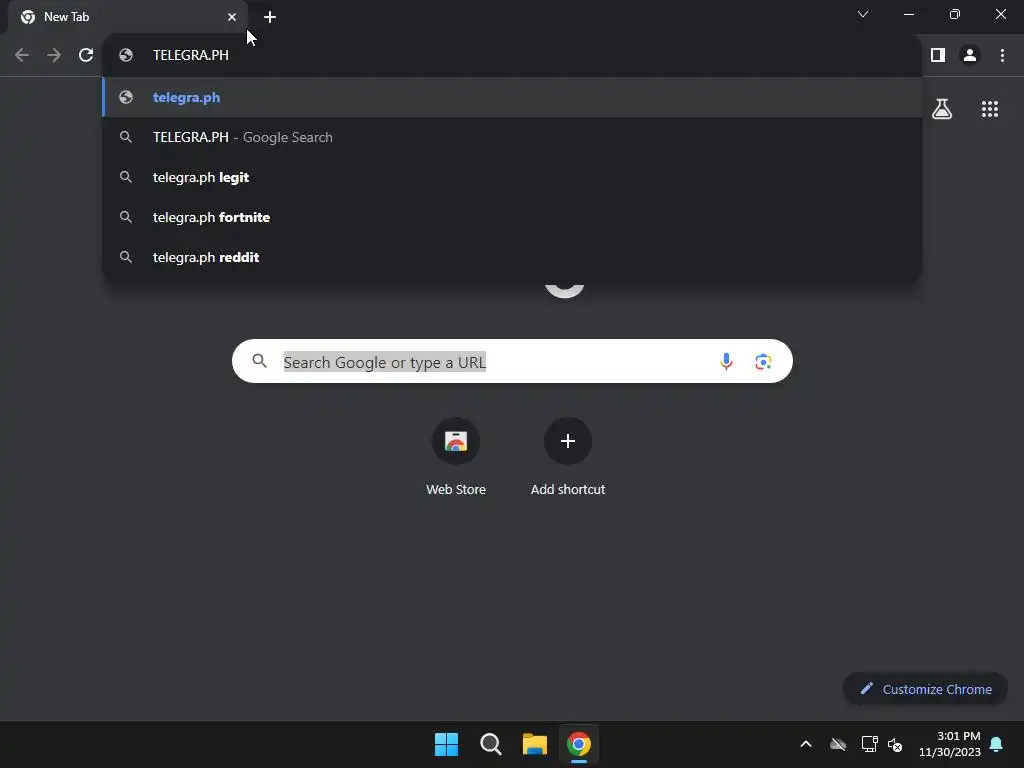Open File Explorer from the taskbar

(535, 744)
